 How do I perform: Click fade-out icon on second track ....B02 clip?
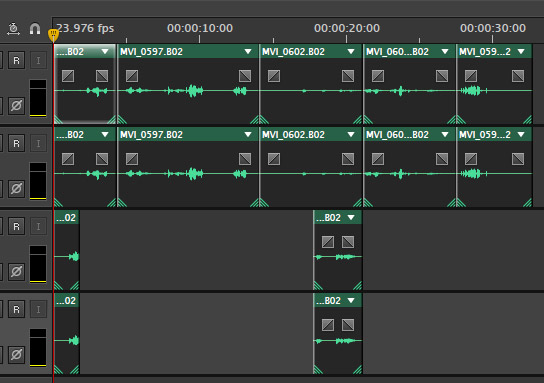[x=102, y=159]
